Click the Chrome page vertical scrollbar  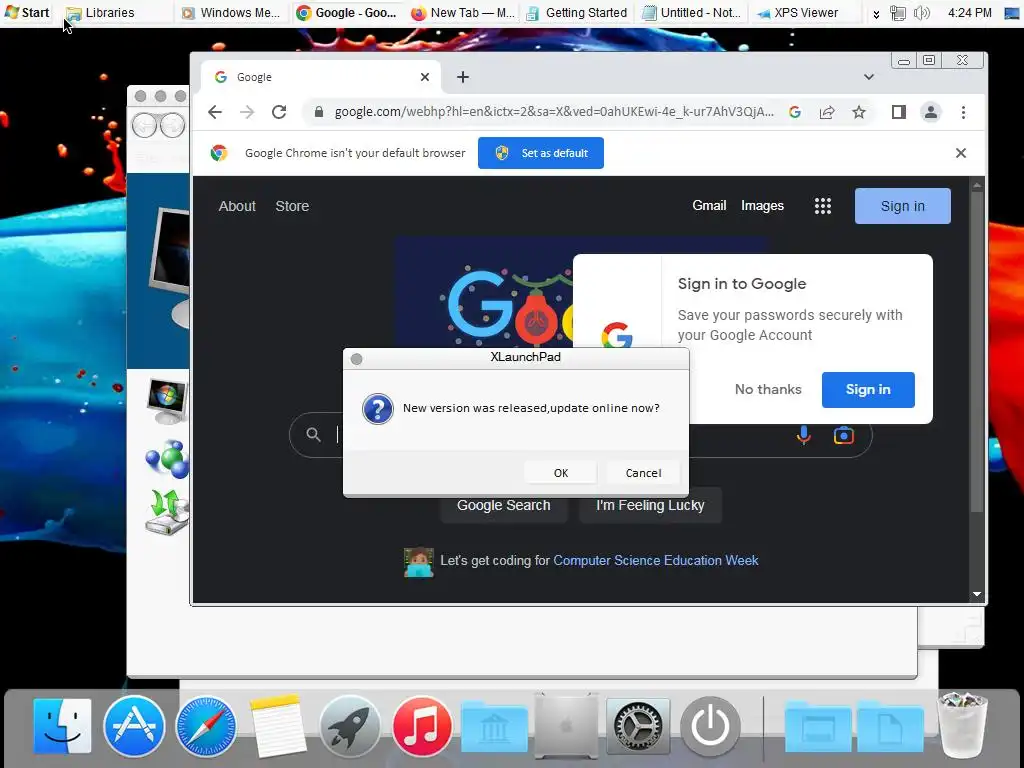pos(977,353)
